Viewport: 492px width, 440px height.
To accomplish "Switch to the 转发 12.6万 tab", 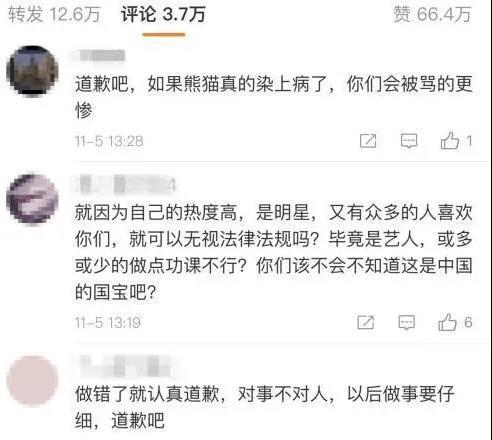I will tap(54, 15).
